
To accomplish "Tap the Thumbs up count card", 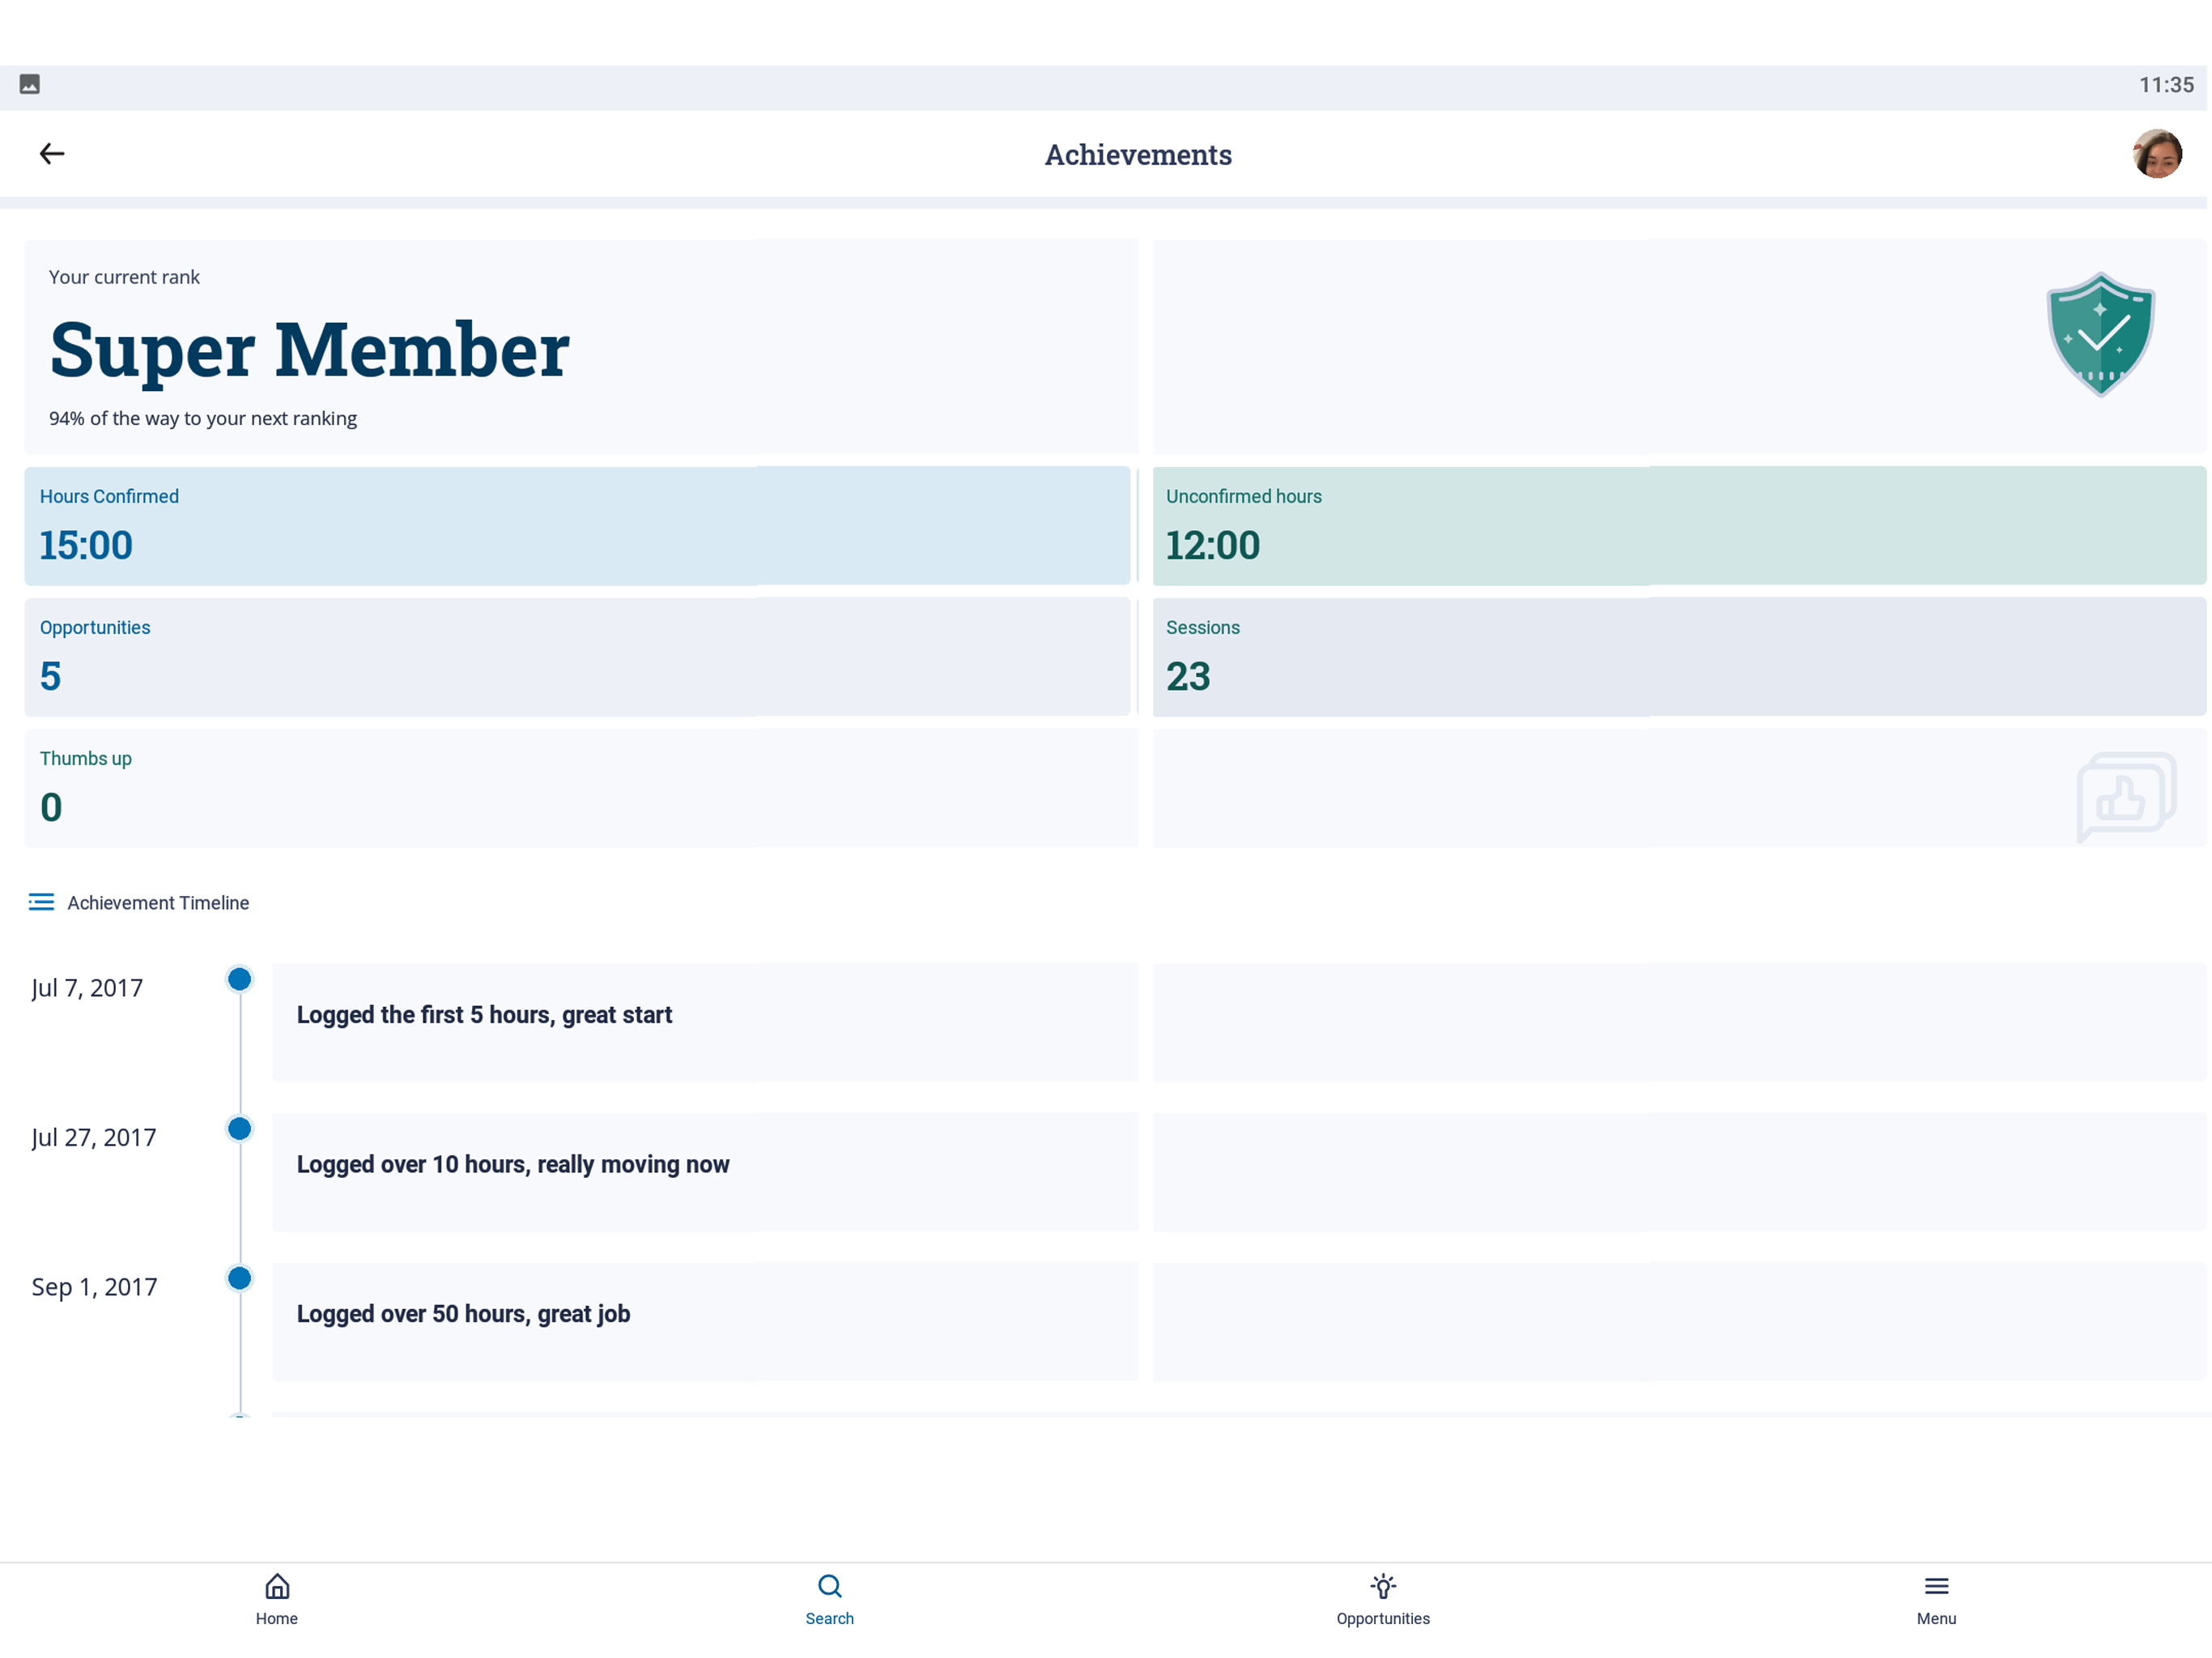I will click(x=1115, y=788).
